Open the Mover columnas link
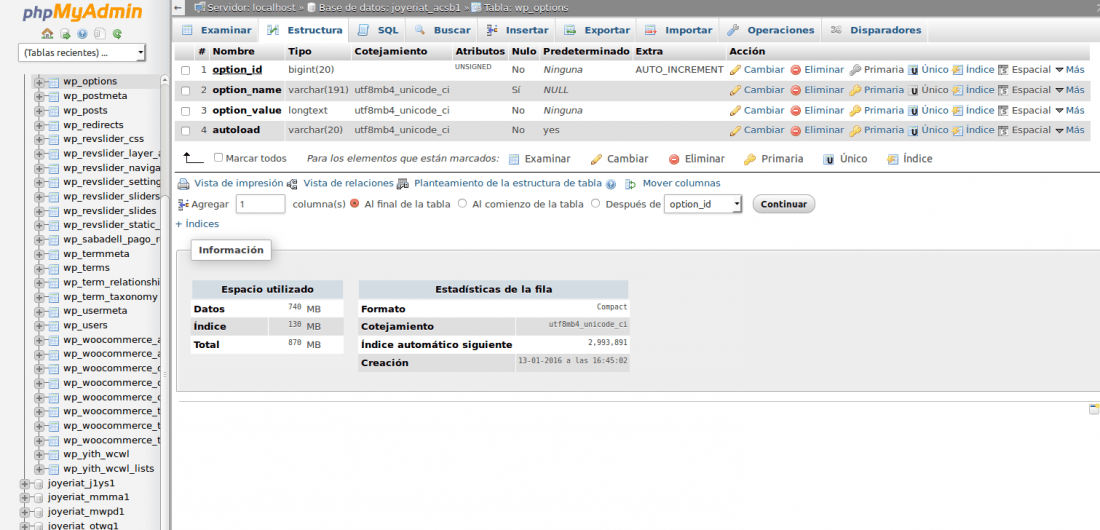Screen dimensions: 1100x530 pyautogui.click(x=681, y=183)
